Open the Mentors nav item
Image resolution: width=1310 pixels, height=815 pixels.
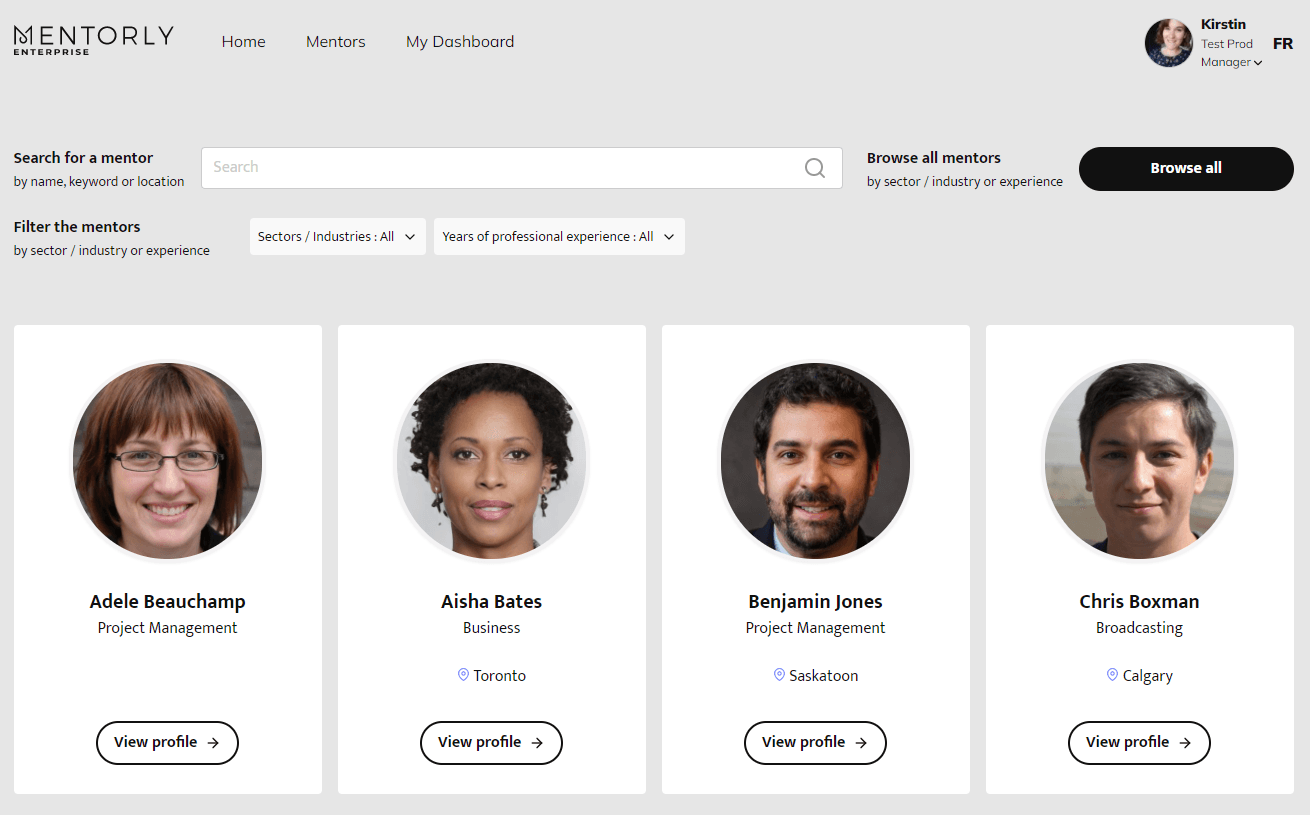335,42
